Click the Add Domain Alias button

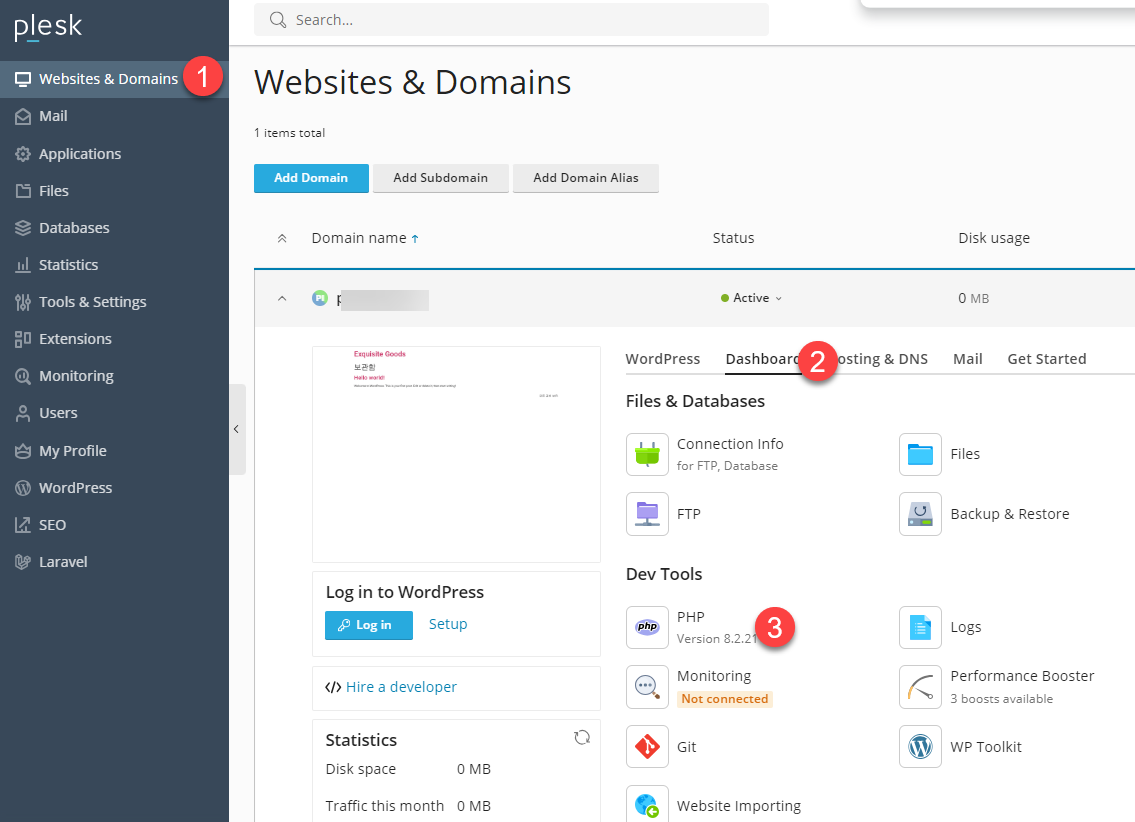point(586,178)
